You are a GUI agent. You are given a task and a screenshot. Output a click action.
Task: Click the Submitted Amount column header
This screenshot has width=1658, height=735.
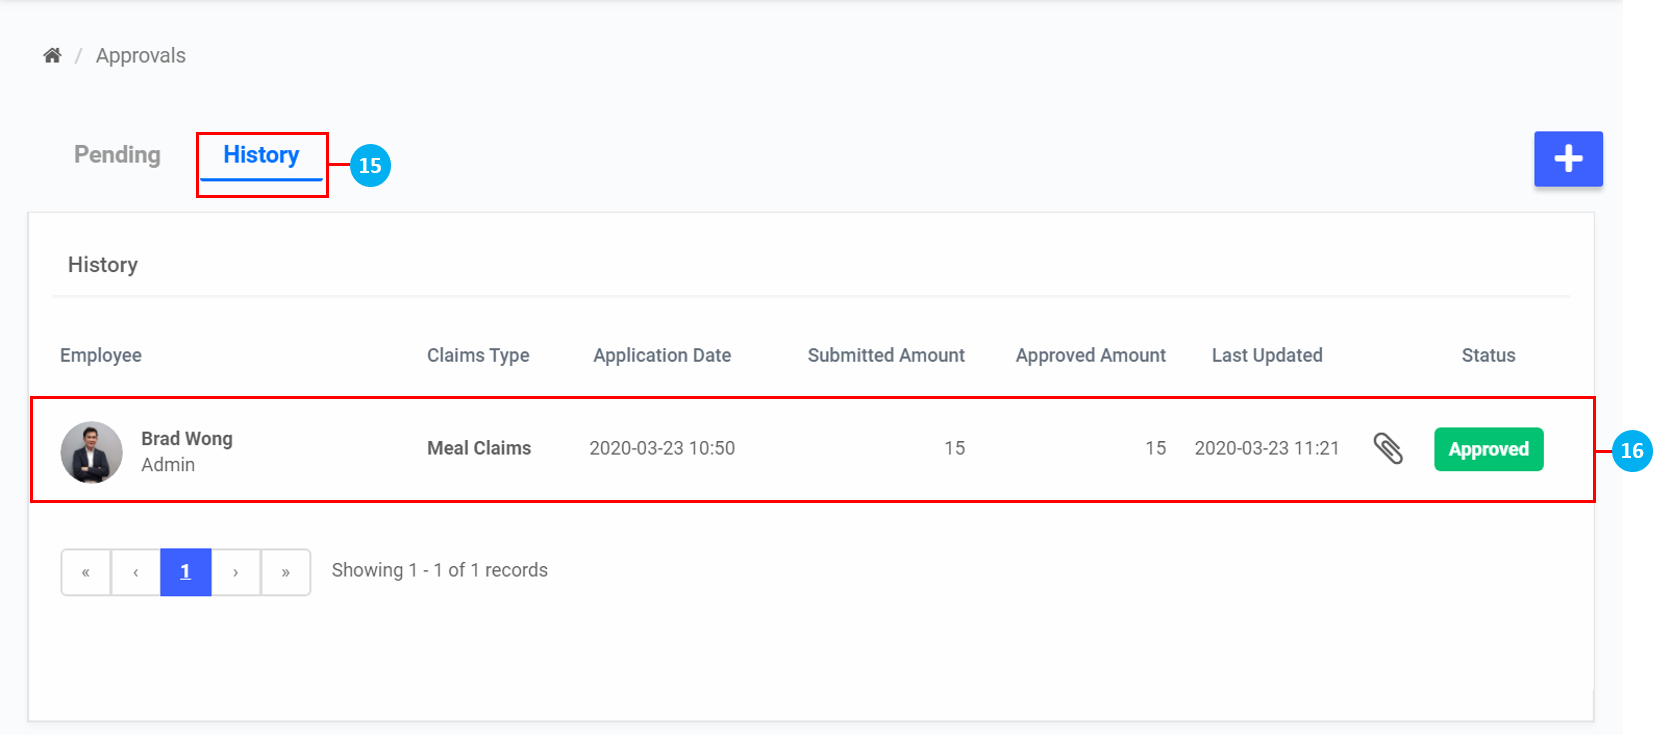coord(886,355)
